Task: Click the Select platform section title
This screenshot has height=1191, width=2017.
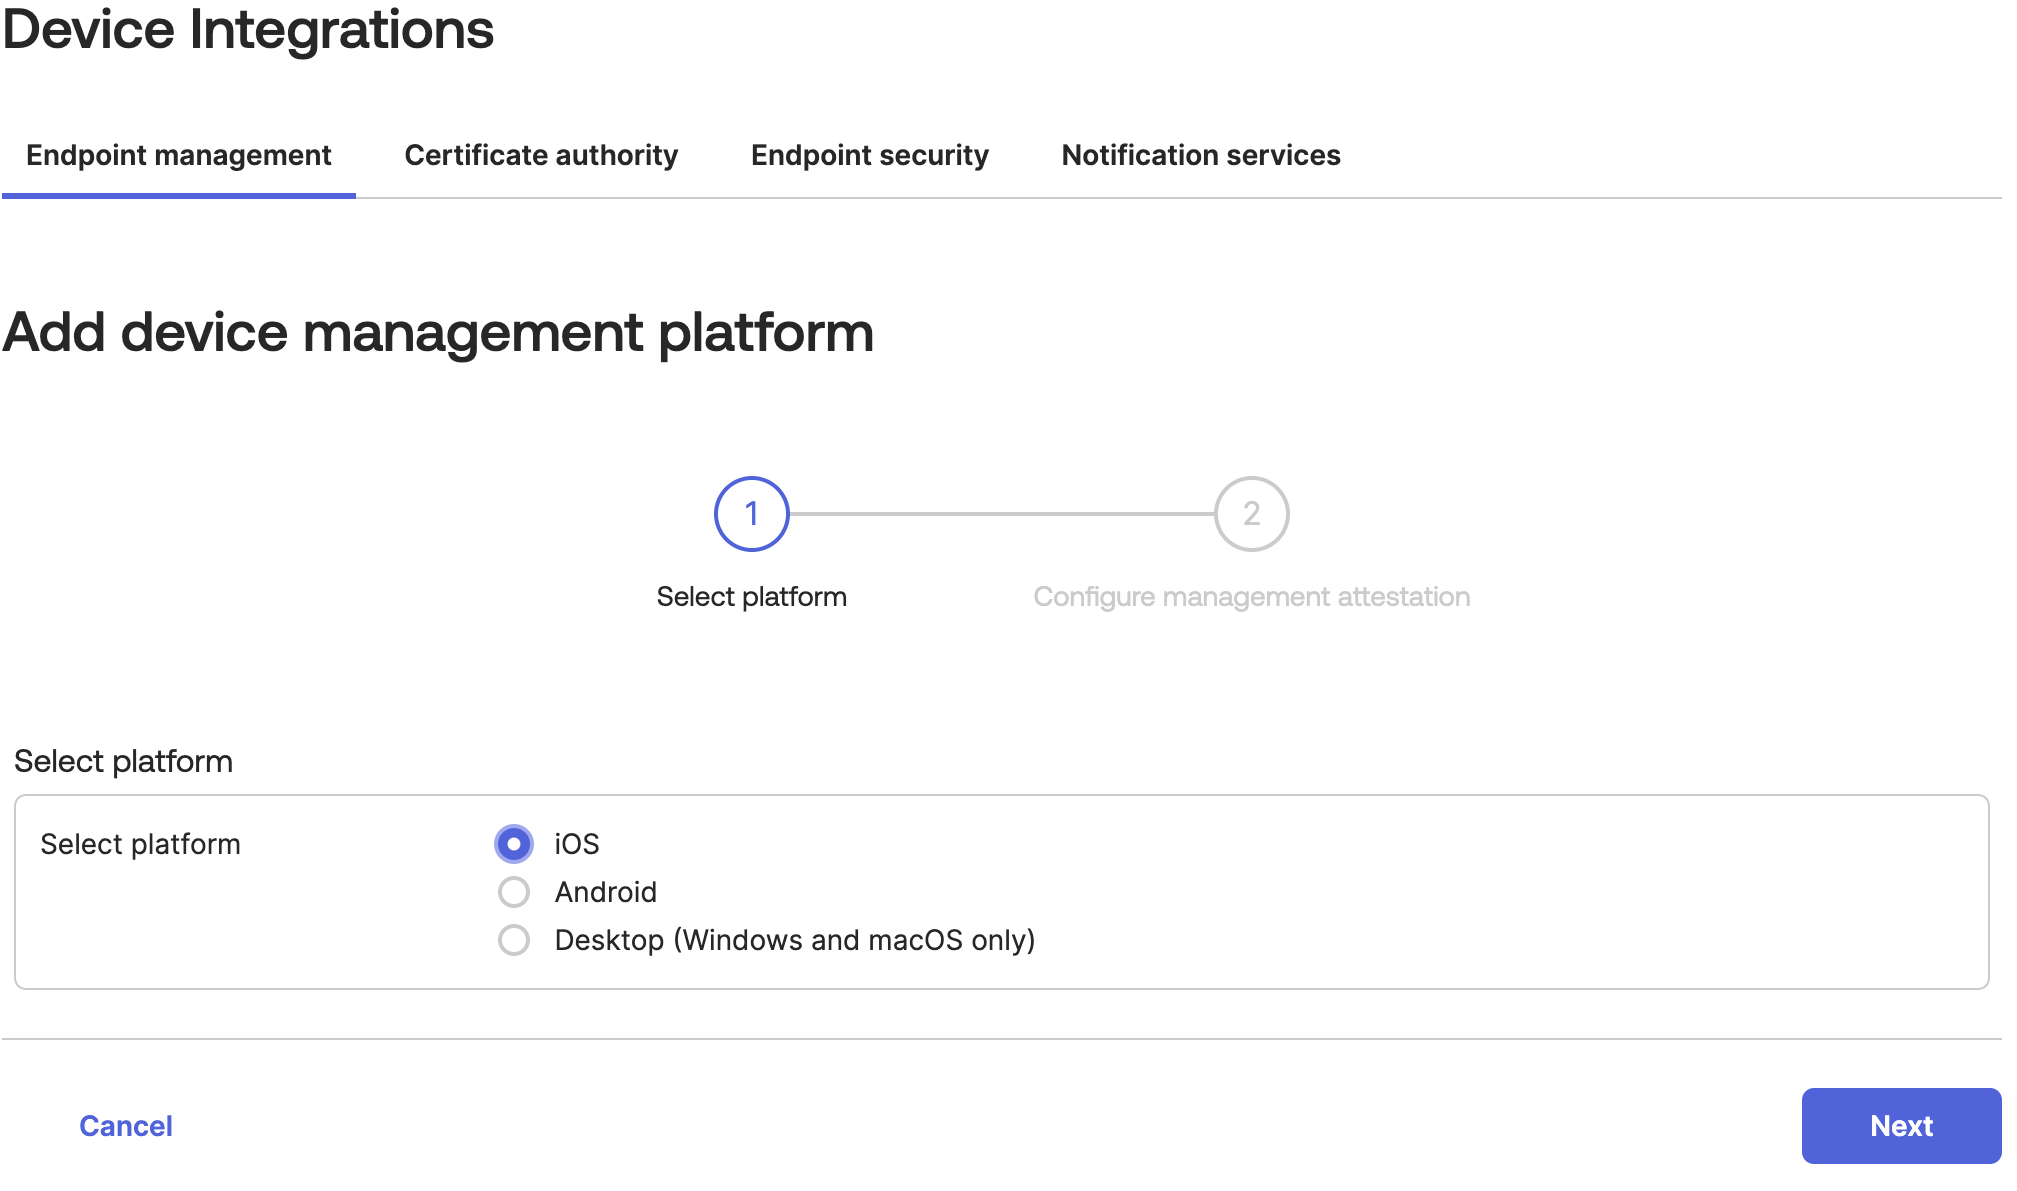Action: click(123, 761)
